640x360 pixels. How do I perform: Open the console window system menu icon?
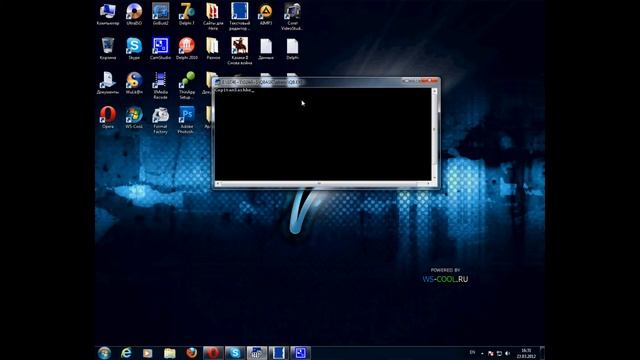218,82
